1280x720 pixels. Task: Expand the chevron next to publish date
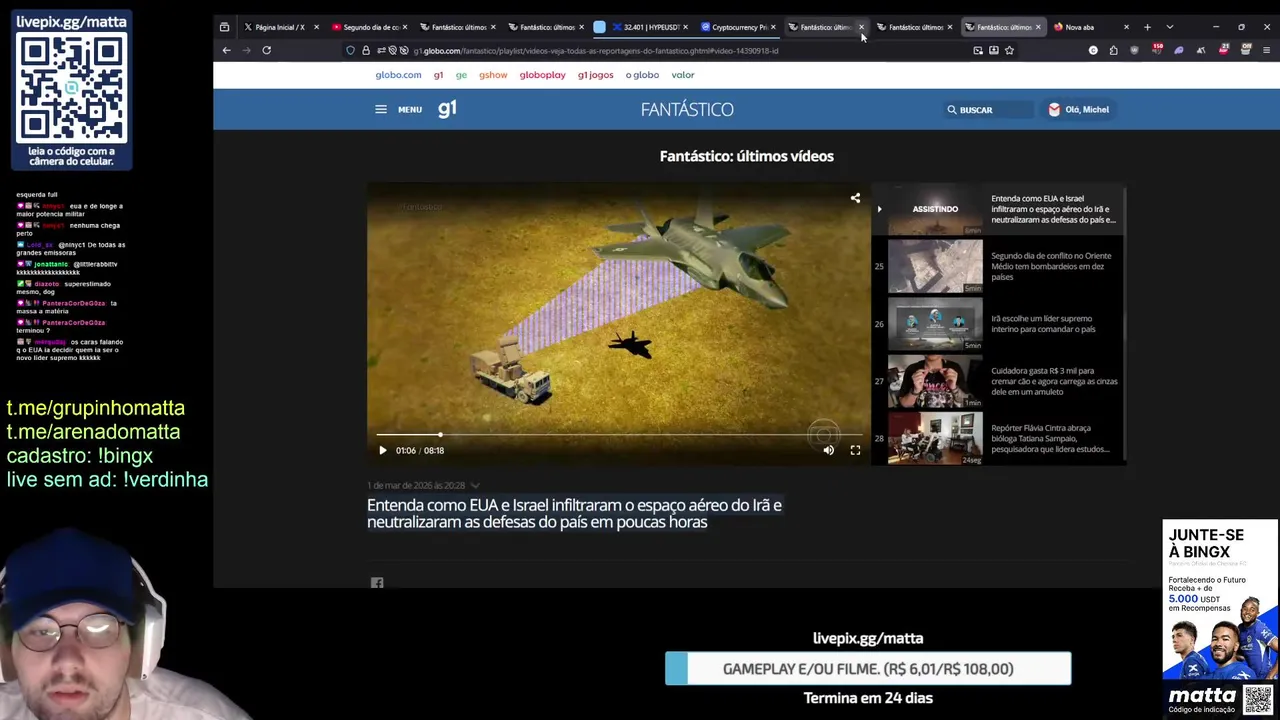pos(475,486)
